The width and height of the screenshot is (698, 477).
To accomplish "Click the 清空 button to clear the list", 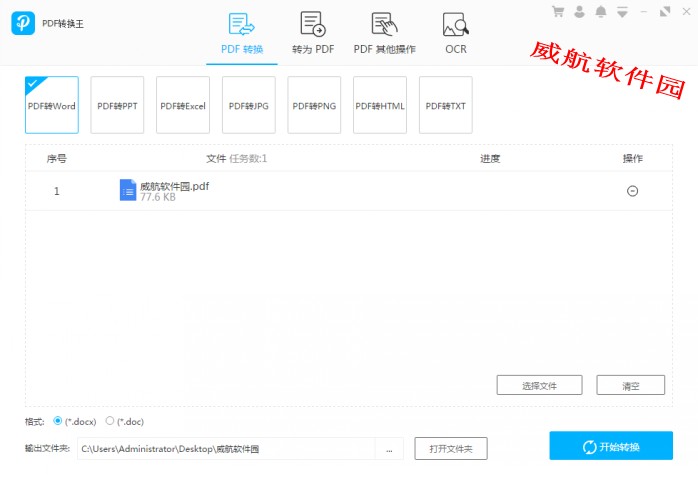I will coord(630,385).
